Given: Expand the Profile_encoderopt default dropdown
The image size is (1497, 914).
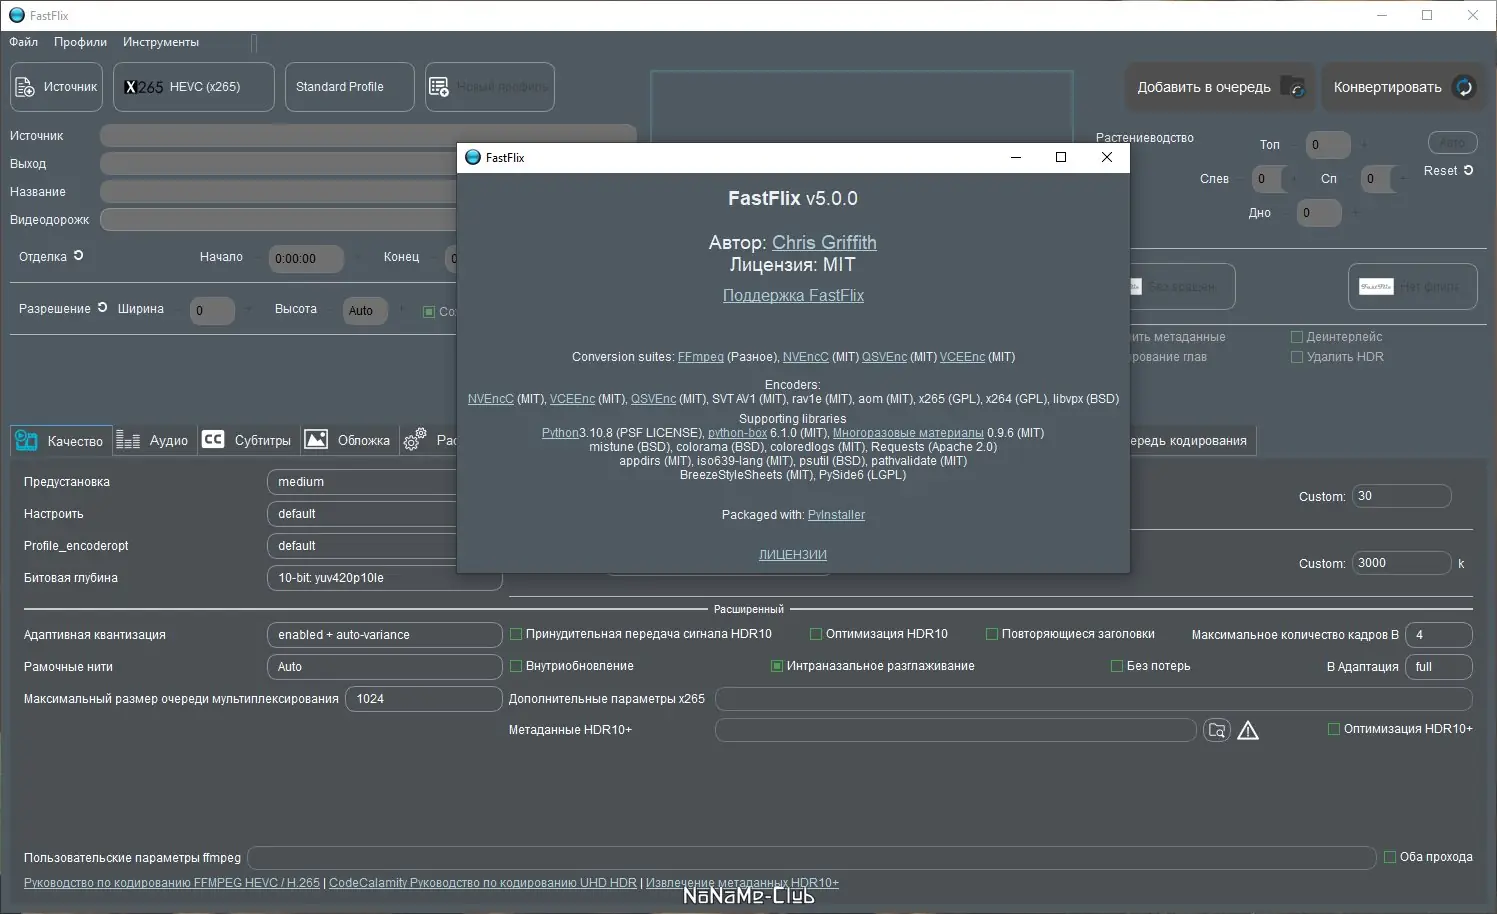Looking at the screenshot, I should tap(362, 546).
